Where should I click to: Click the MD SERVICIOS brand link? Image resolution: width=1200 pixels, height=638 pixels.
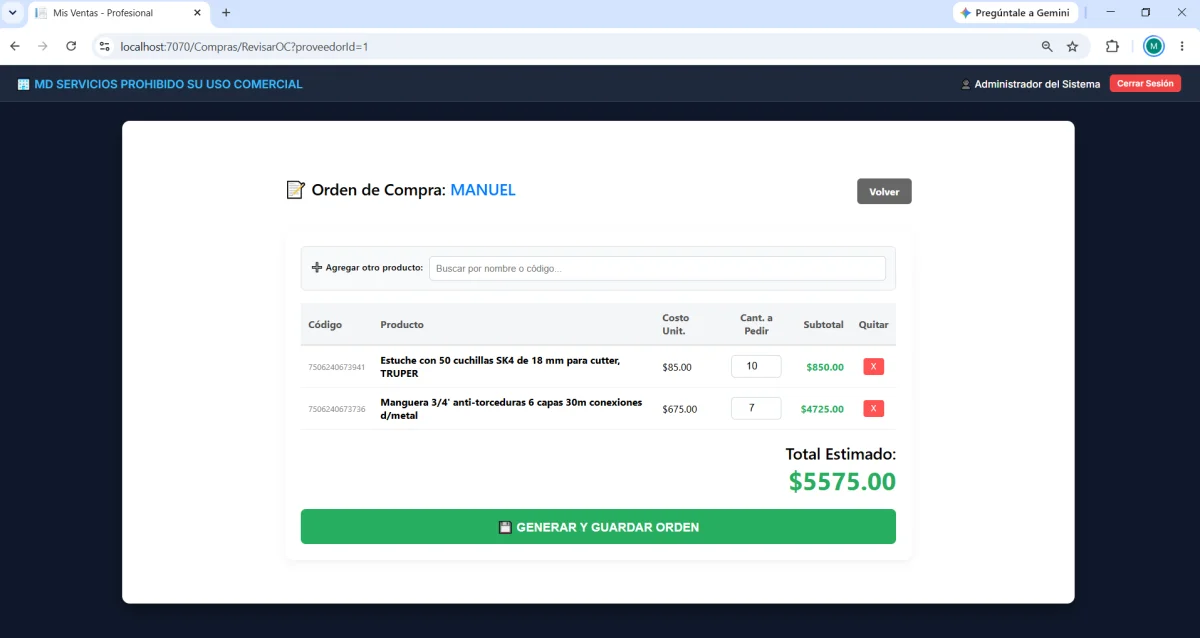tap(160, 84)
